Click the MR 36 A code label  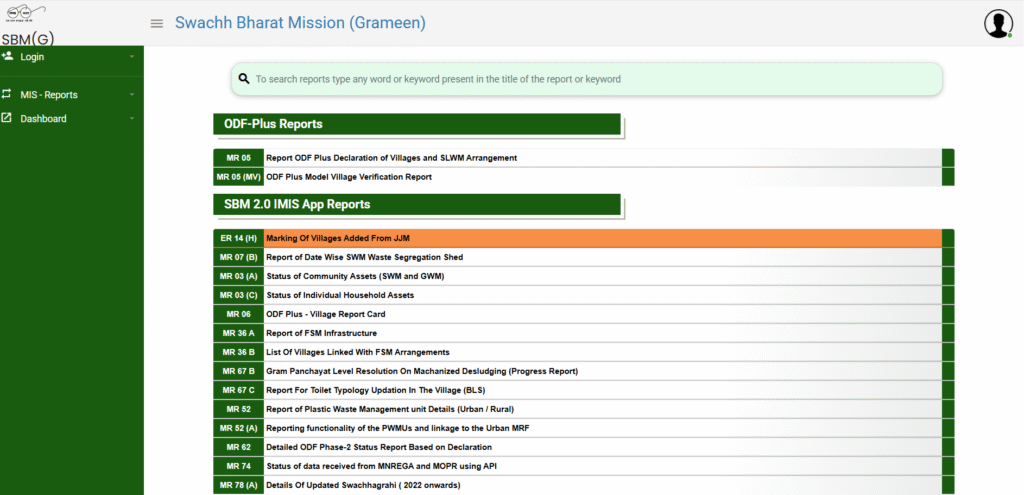tap(238, 333)
